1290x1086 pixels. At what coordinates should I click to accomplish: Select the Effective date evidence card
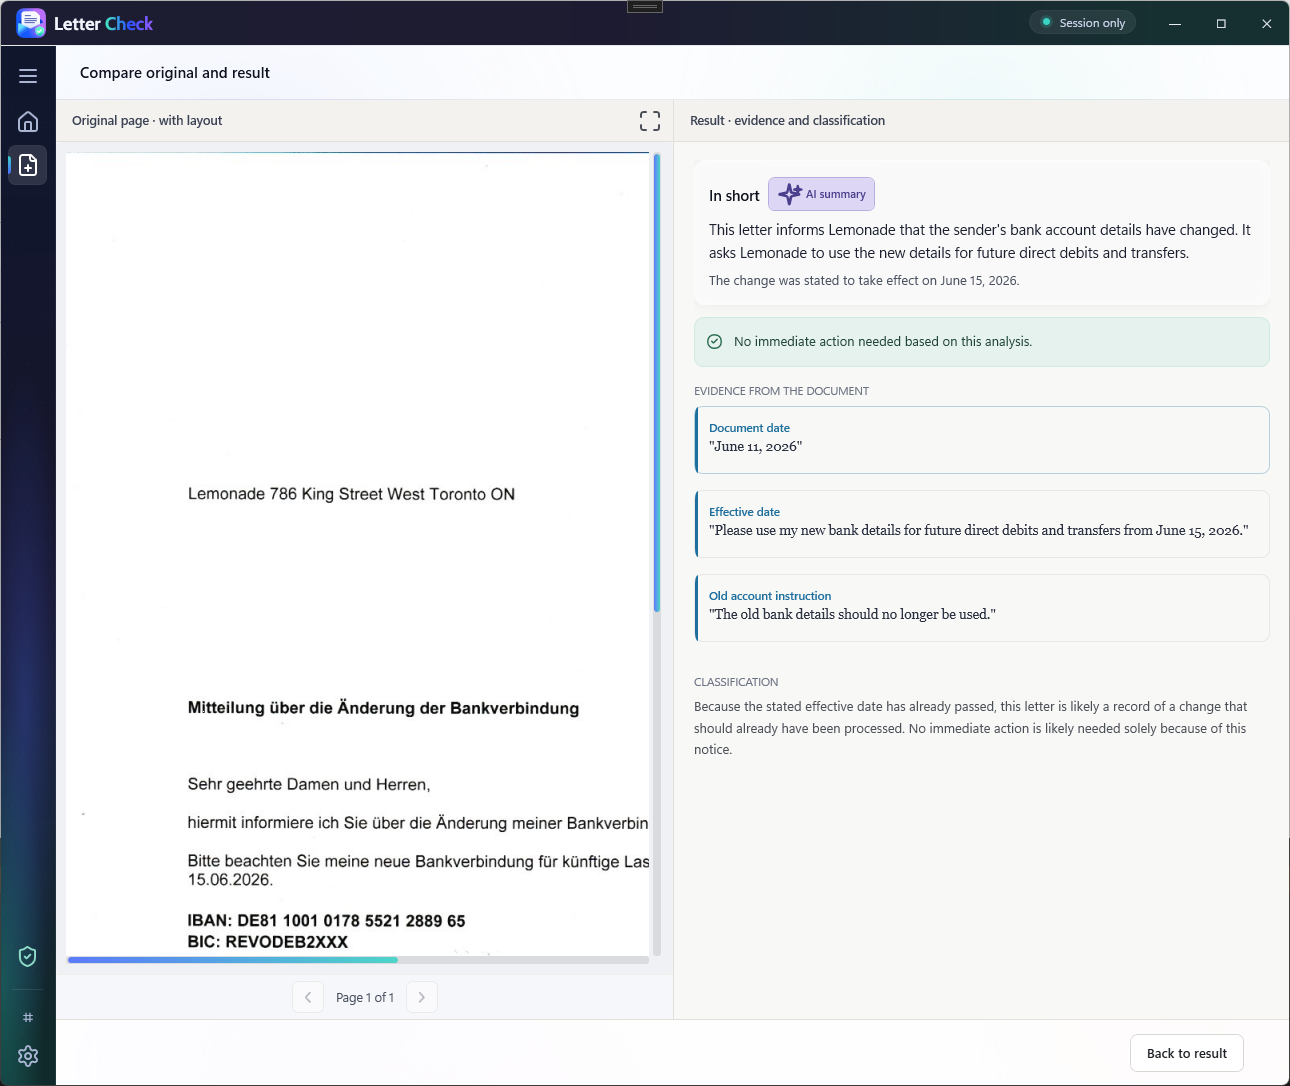point(982,524)
